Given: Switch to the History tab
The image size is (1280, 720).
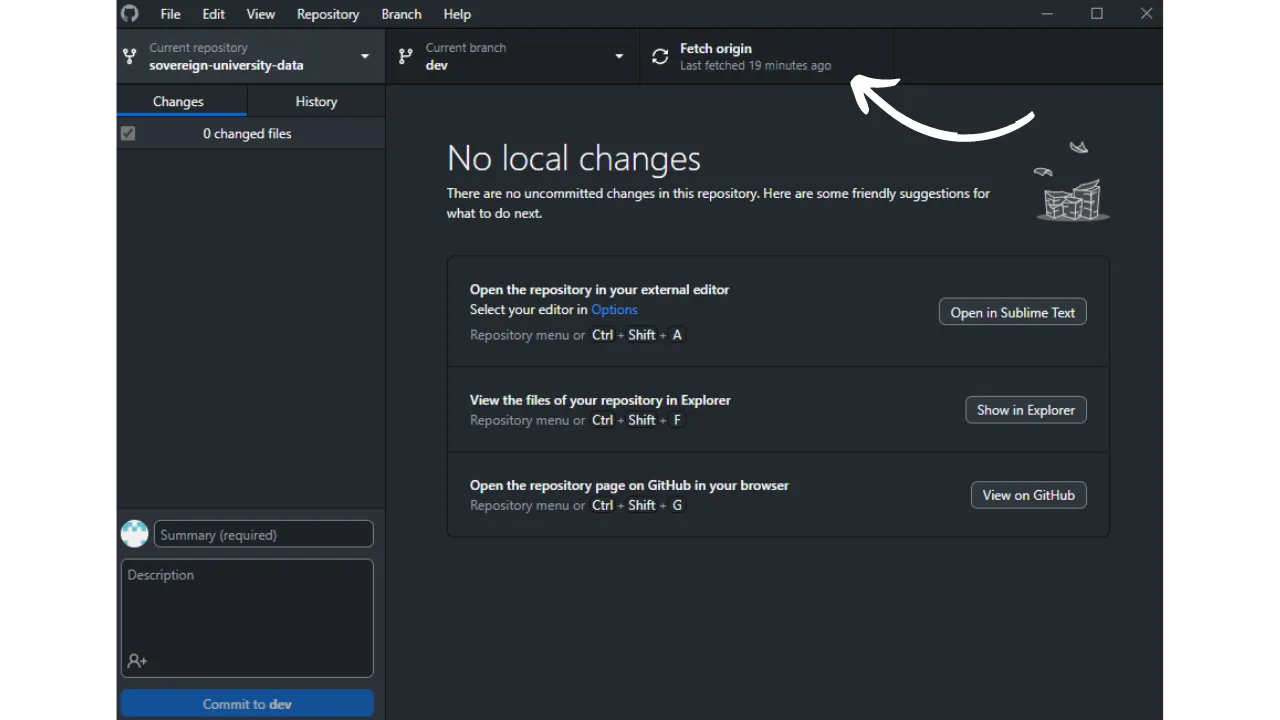Looking at the screenshot, I should point(316,102).
